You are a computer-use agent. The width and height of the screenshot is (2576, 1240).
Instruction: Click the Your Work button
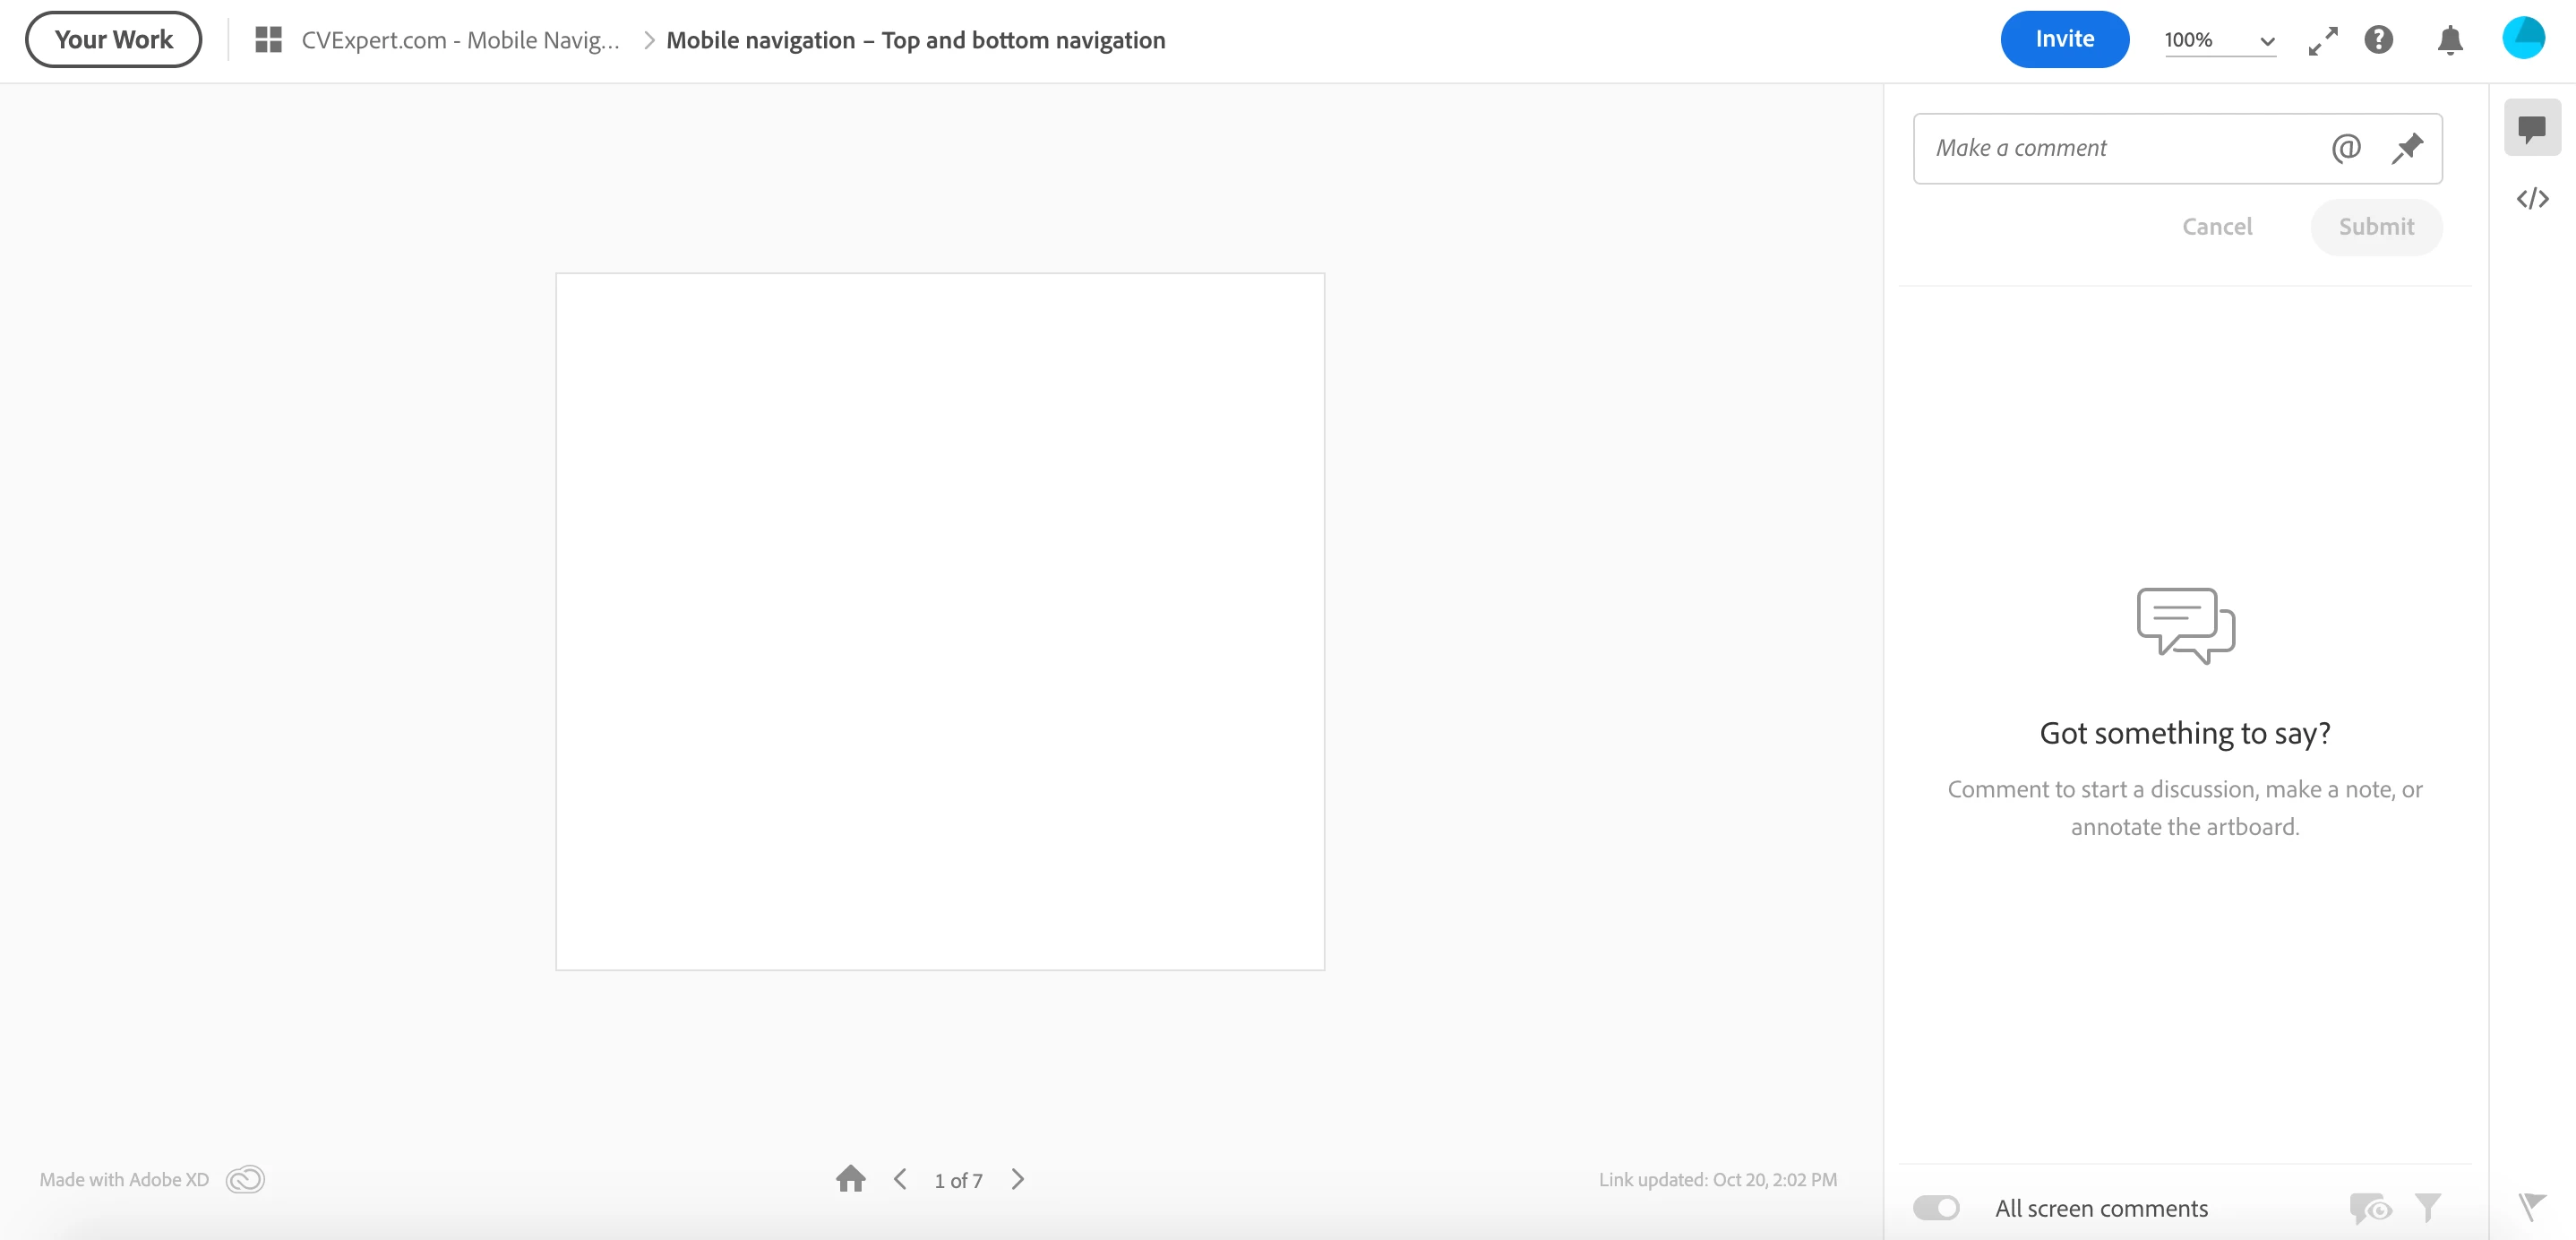coord(113,40)
